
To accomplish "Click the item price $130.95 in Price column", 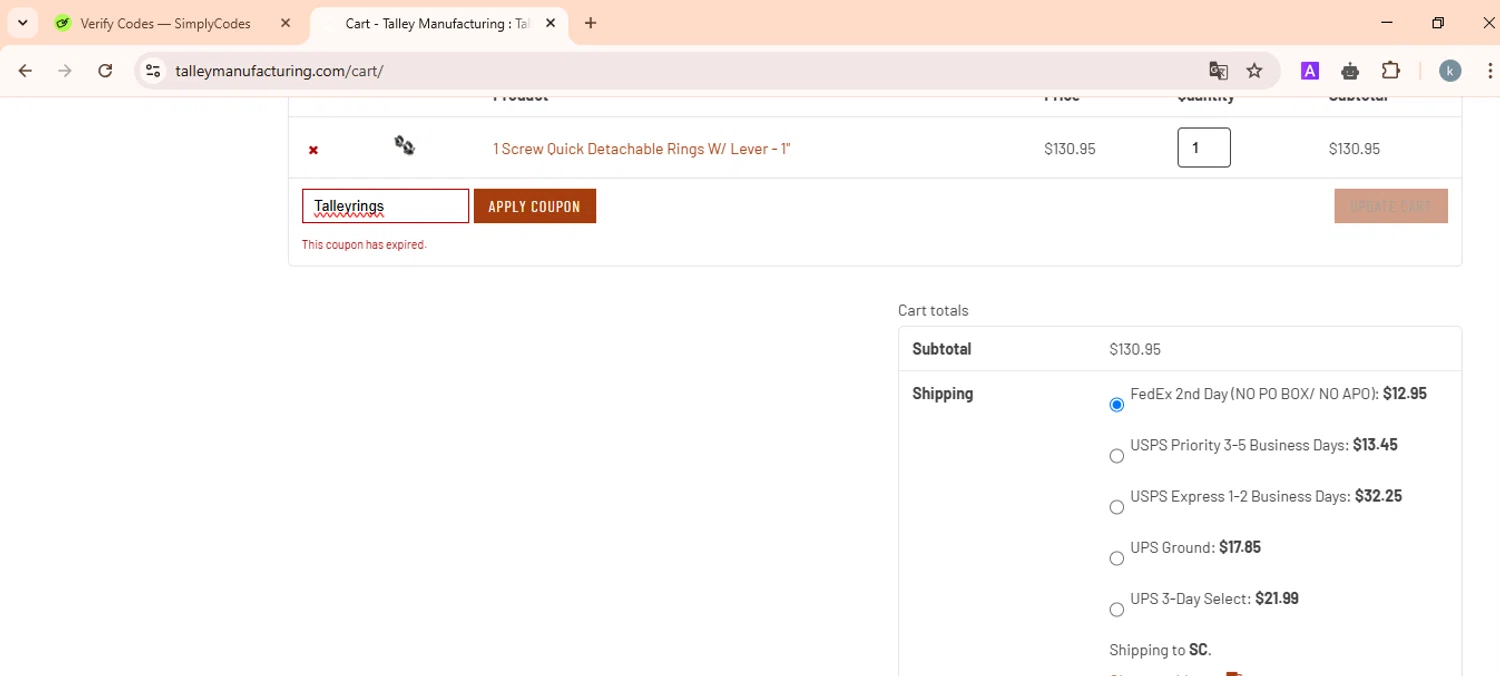I will point(1070,149).
